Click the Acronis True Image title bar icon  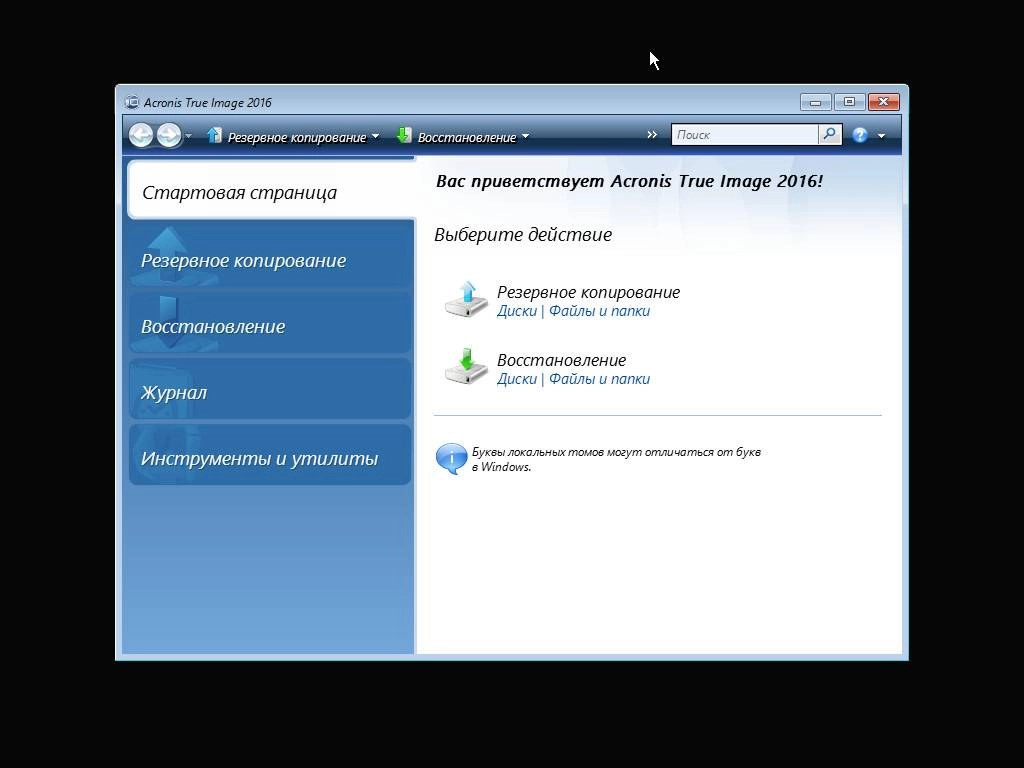click(x=132, y=102)
